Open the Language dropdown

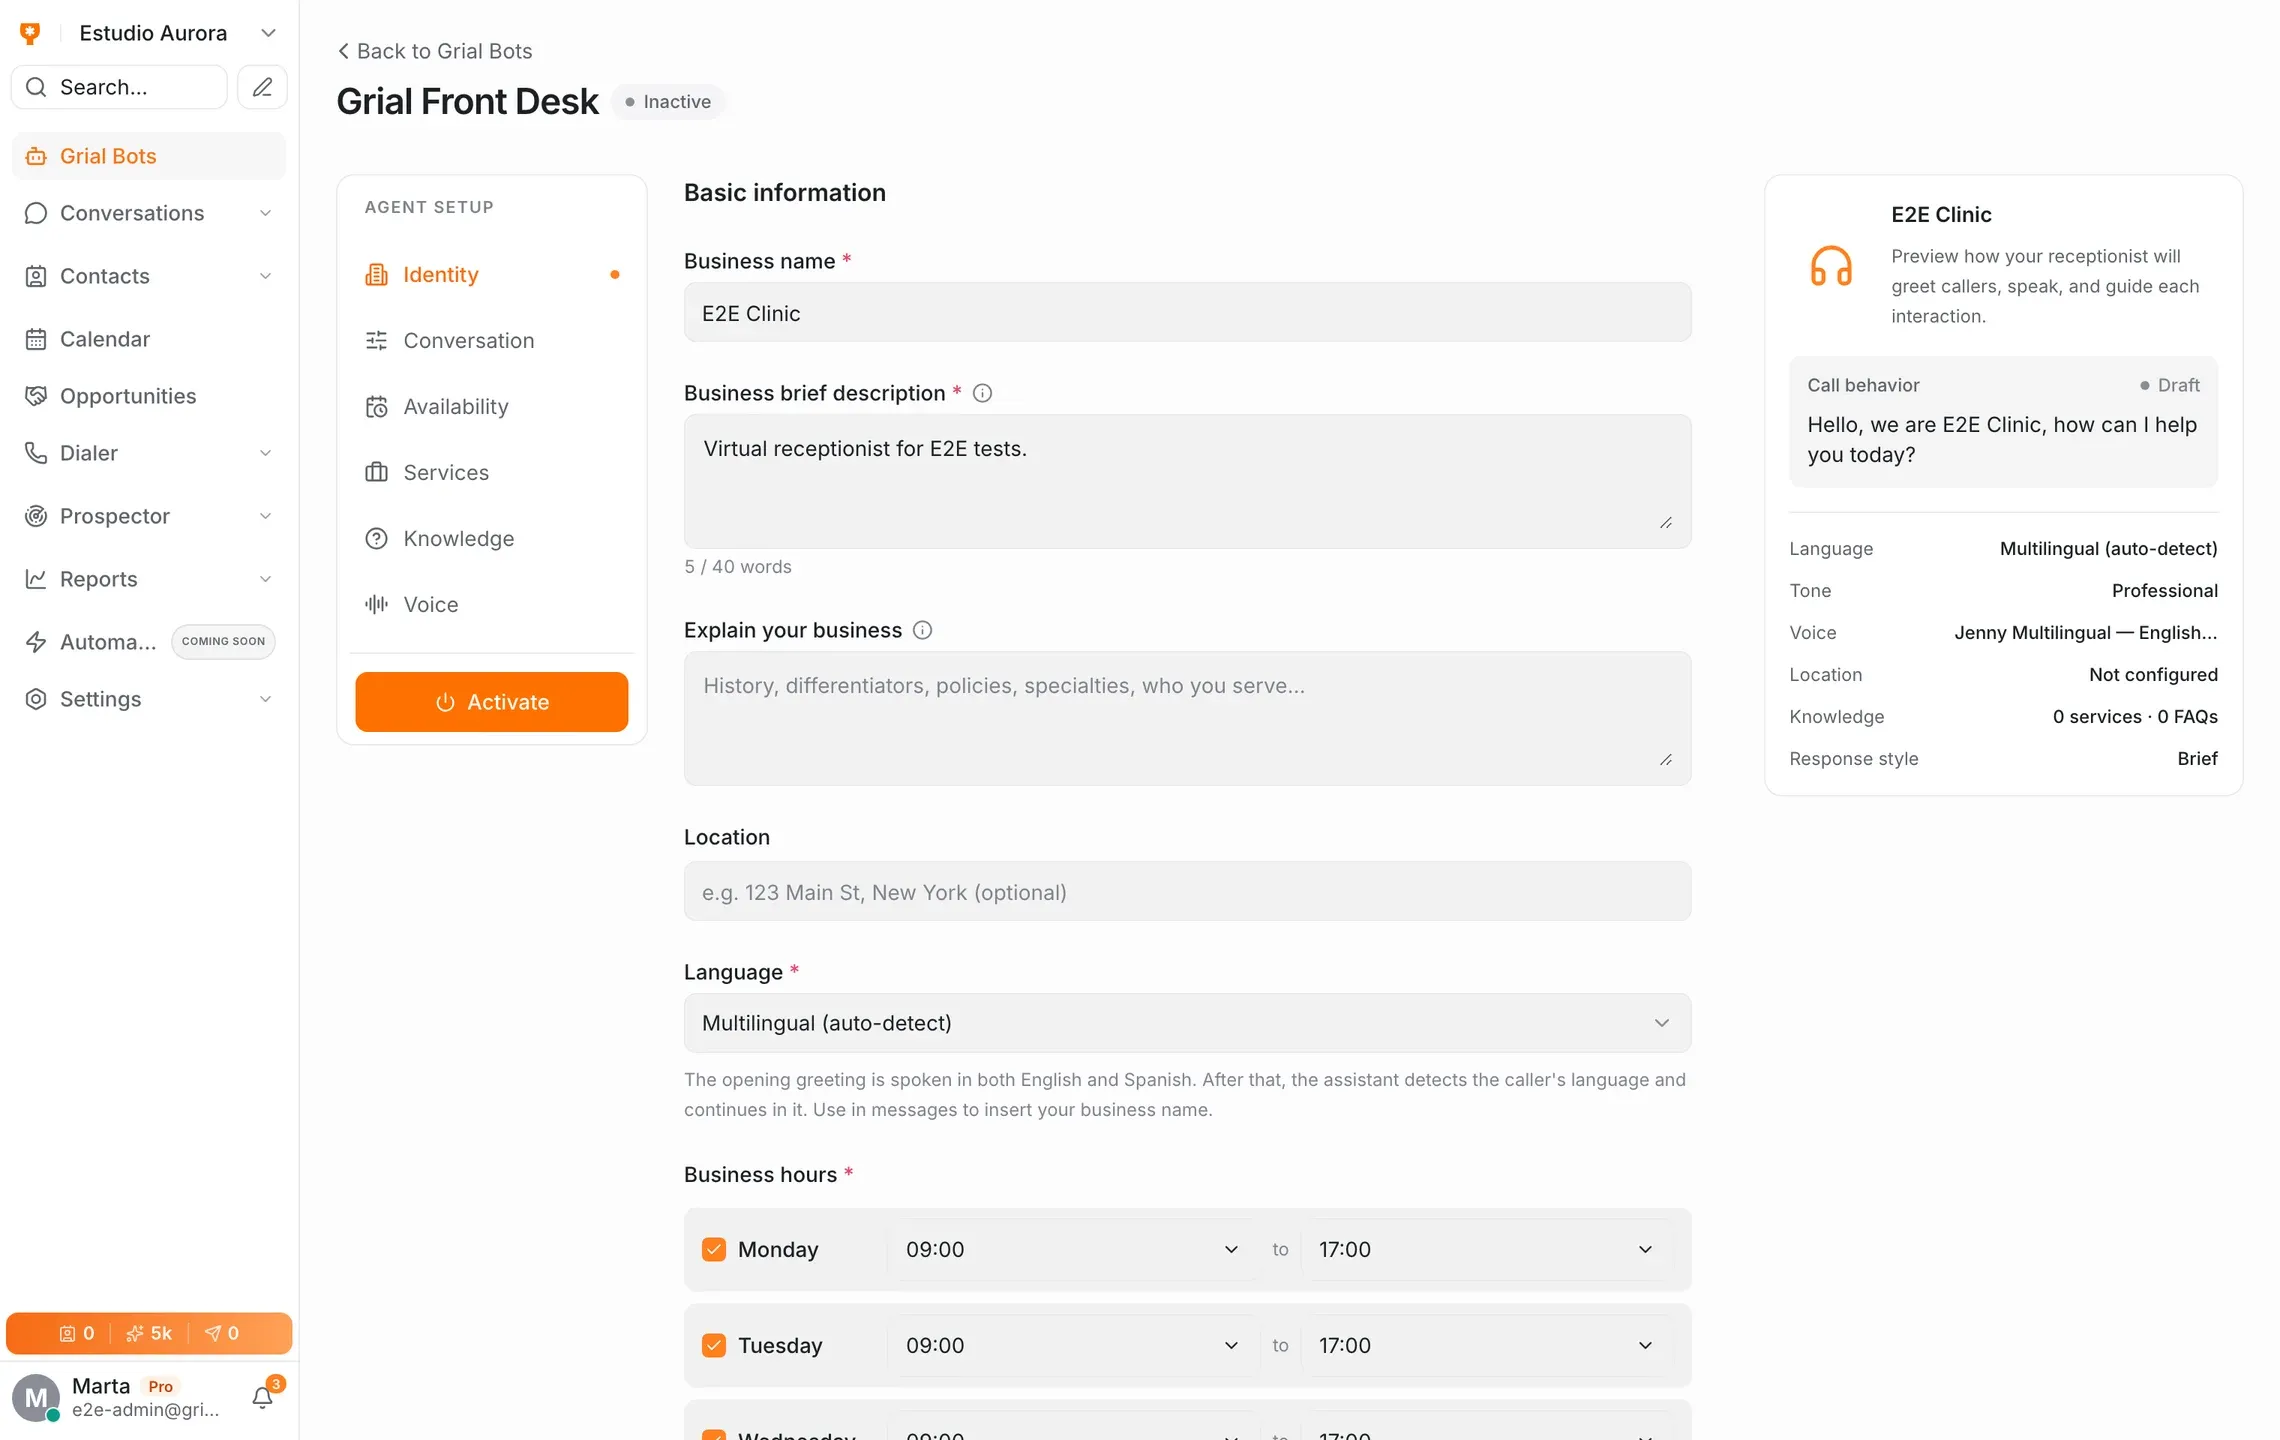click(1187, 1022)
